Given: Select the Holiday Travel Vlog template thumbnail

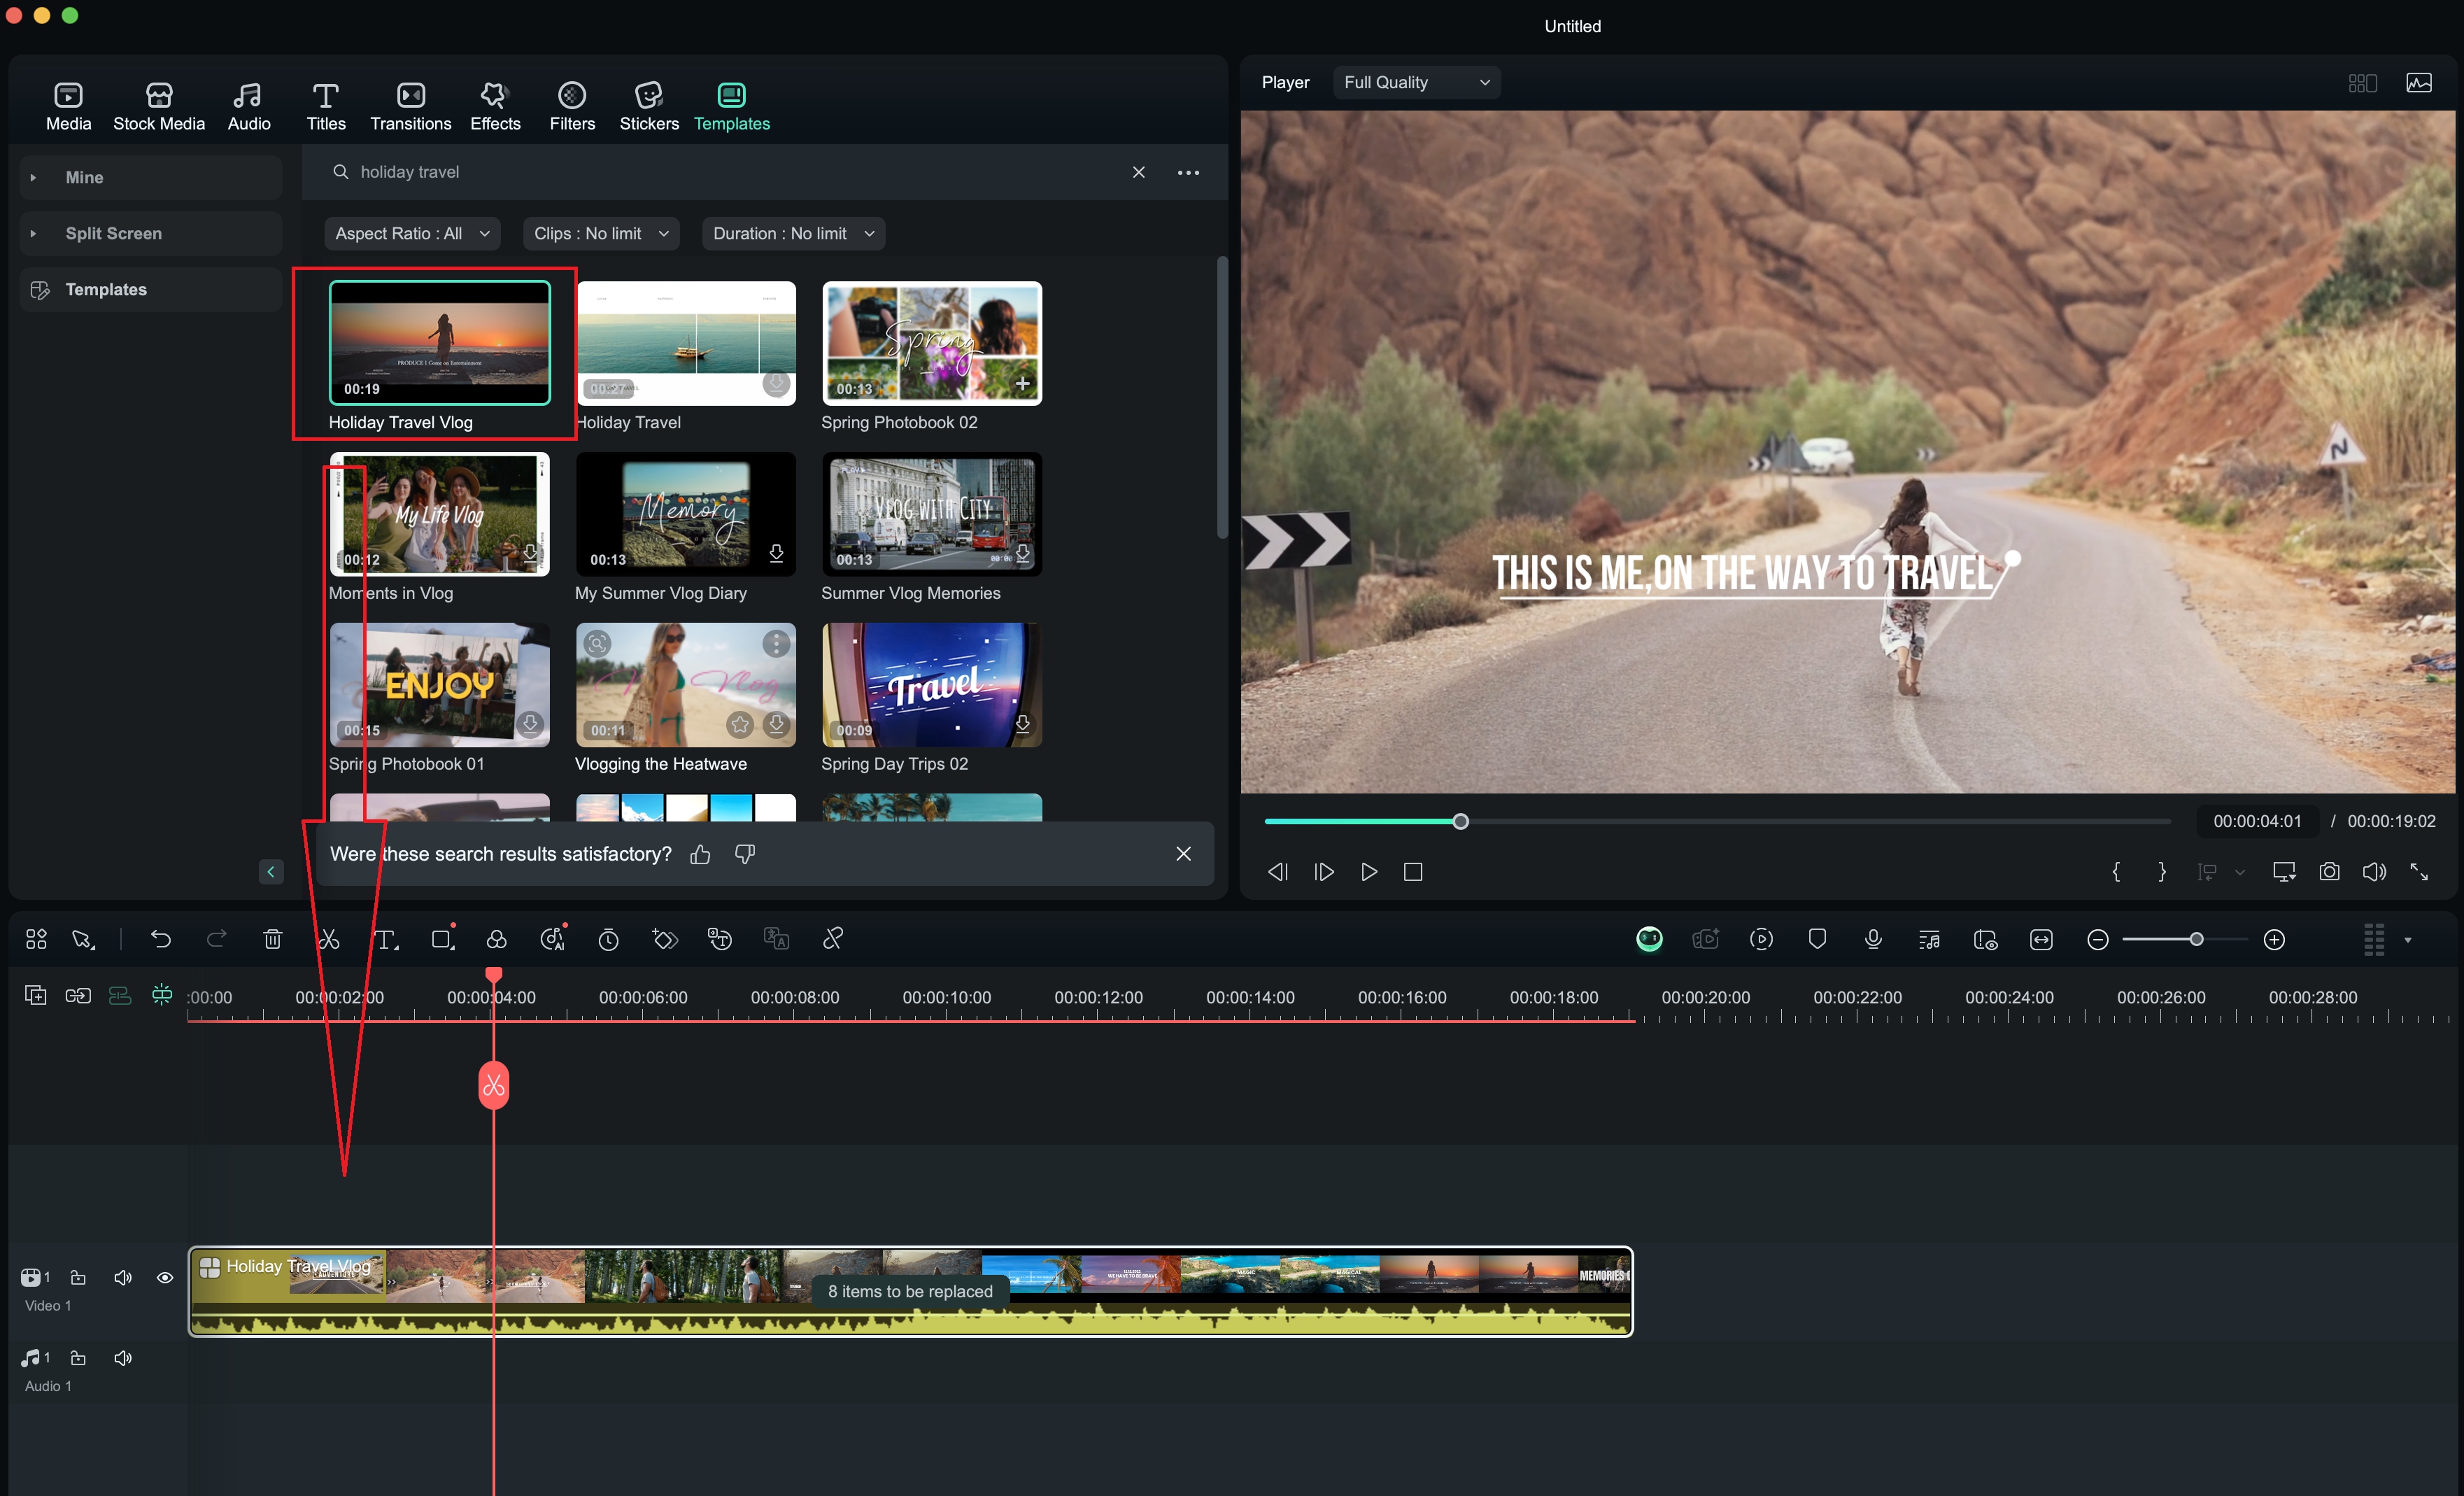Looking at the screenshot, I should [x=439, y=342].
